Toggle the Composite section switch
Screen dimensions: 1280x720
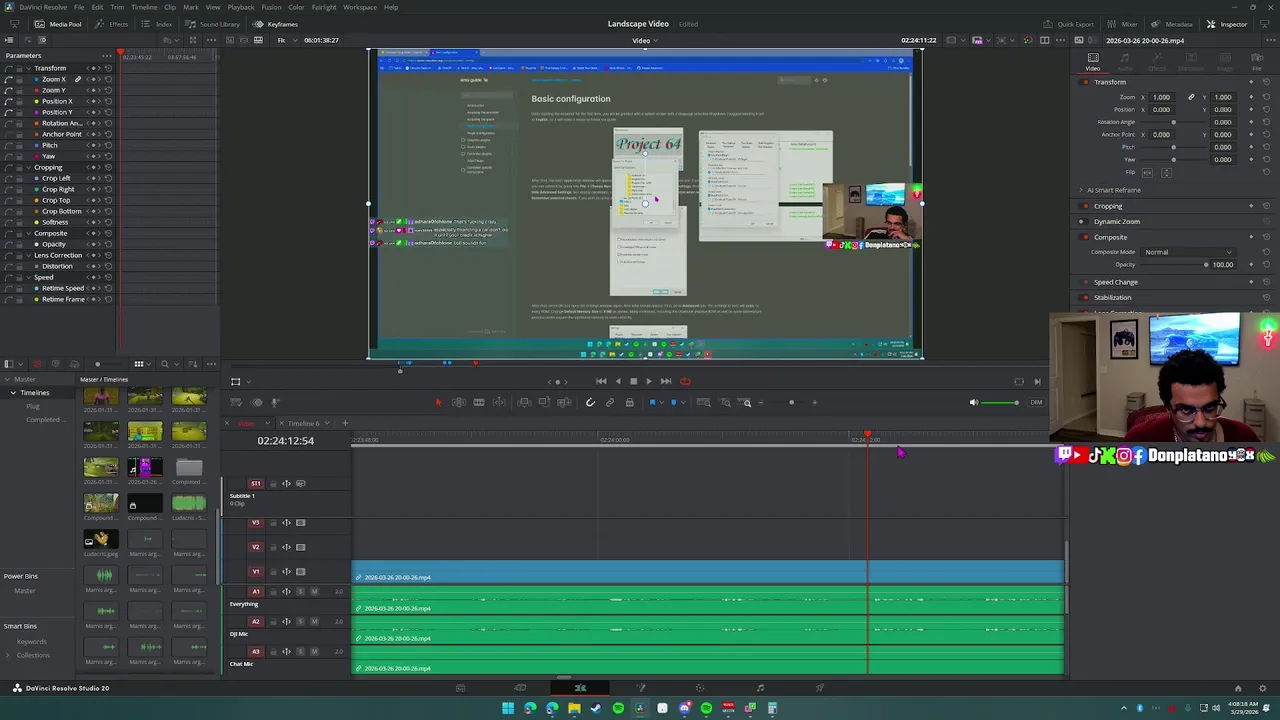tap(1085, 237)
